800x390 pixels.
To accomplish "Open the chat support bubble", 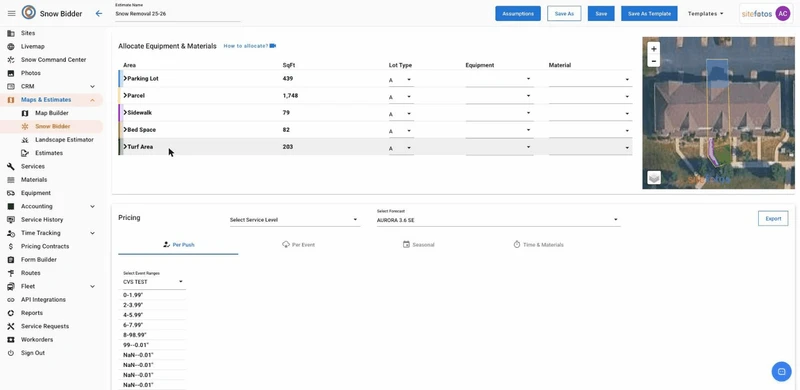I will point(781,372).
